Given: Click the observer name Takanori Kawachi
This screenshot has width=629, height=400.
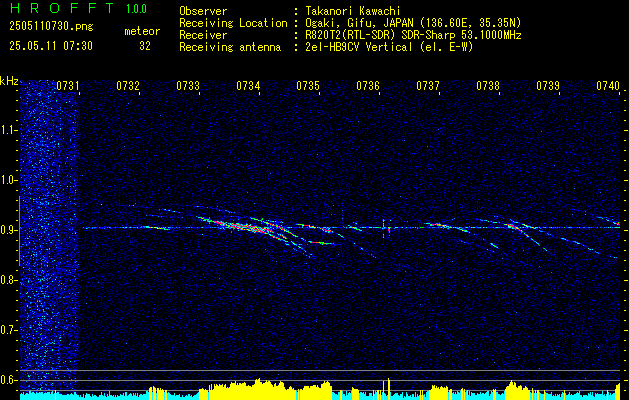Looking at the screenshot, I should (x=351, y=11).
